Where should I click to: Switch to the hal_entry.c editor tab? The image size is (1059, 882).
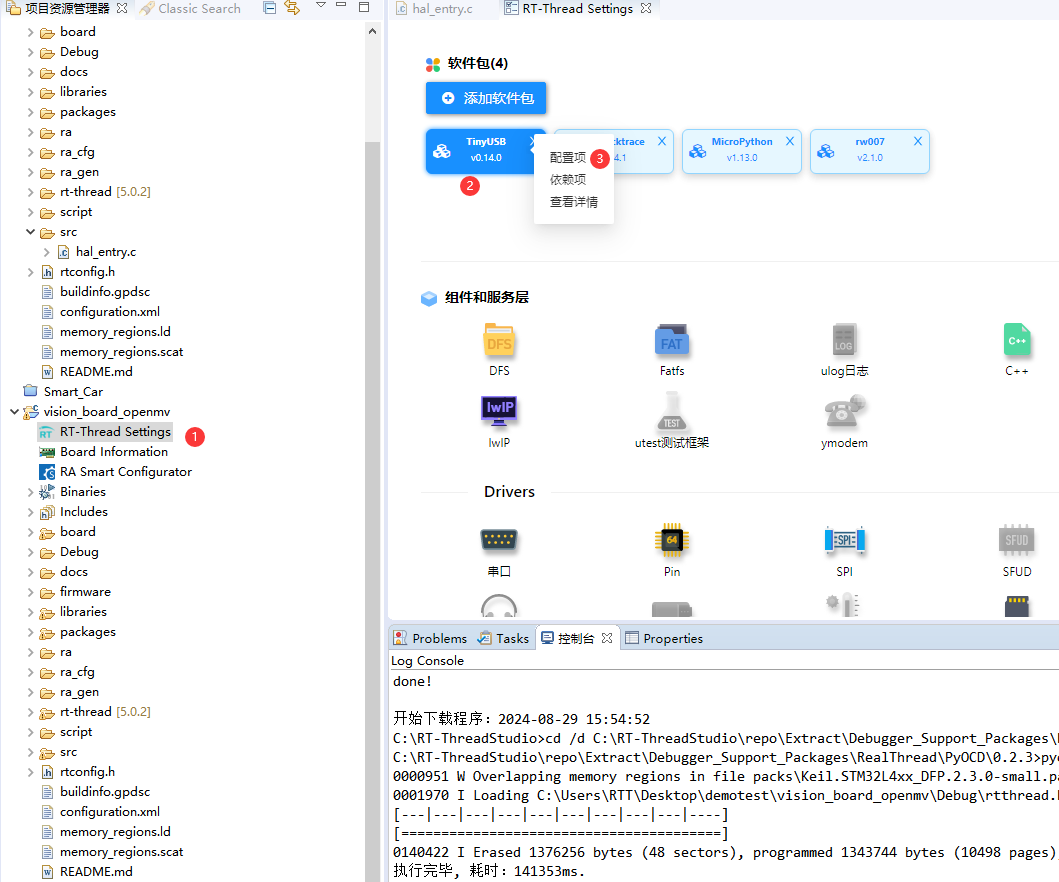[435, 9]
